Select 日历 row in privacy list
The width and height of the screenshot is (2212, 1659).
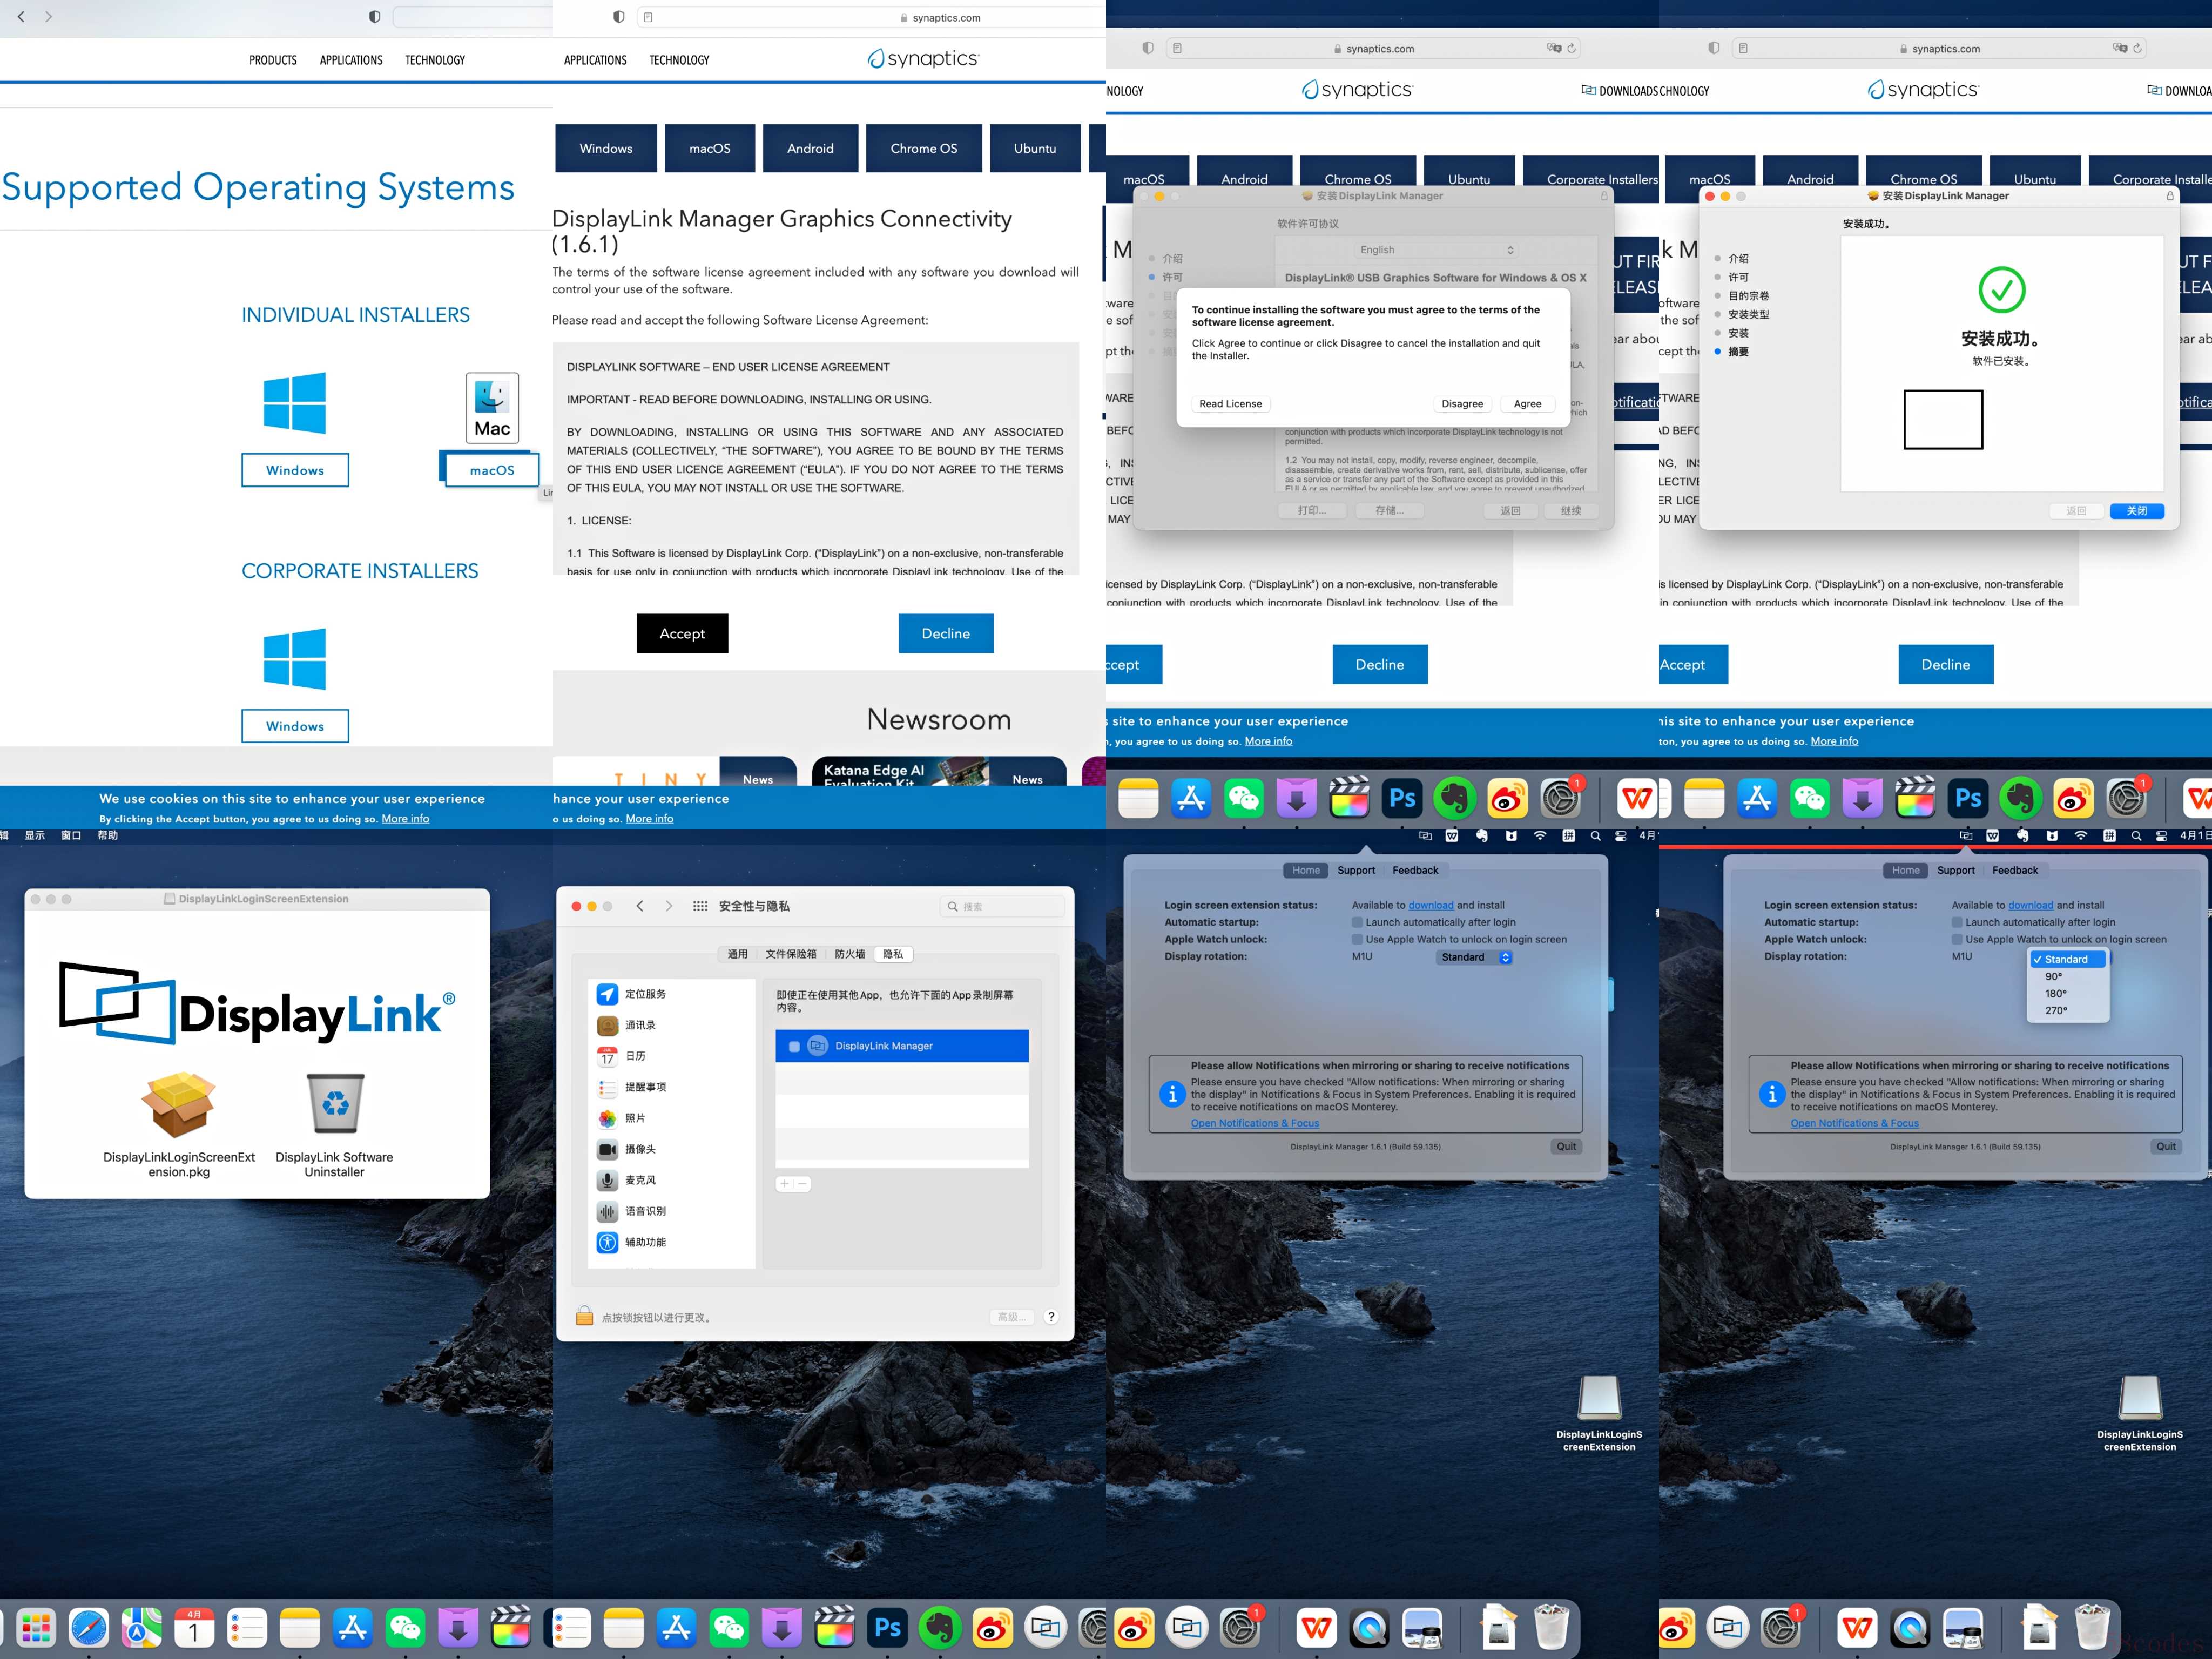[x=672, y=1056]
